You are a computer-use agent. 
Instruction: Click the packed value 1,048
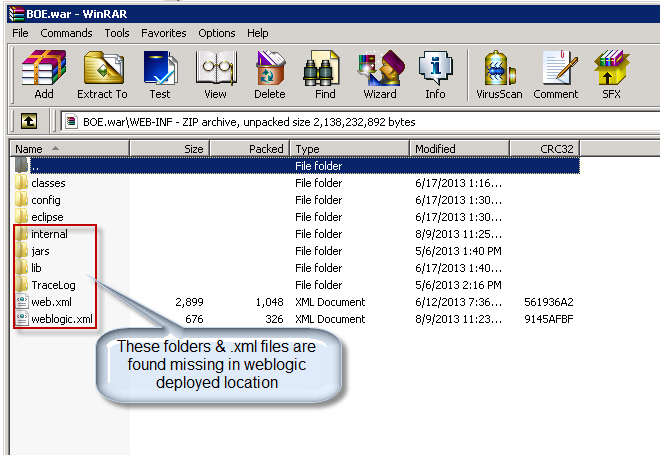[269, 302]
